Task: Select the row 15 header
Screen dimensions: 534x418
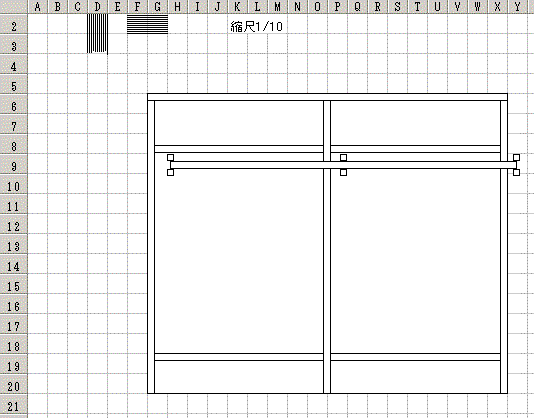Action: pyautogui.click(x=14, y=287)
